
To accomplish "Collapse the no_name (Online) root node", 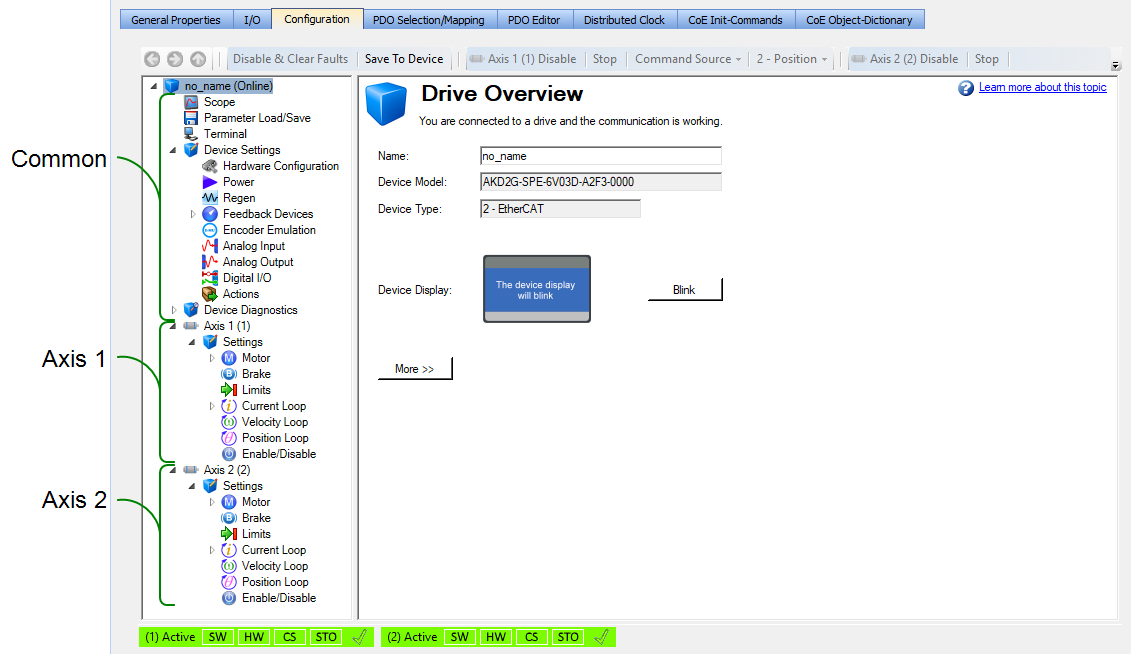I will click(x=154, y=86).
